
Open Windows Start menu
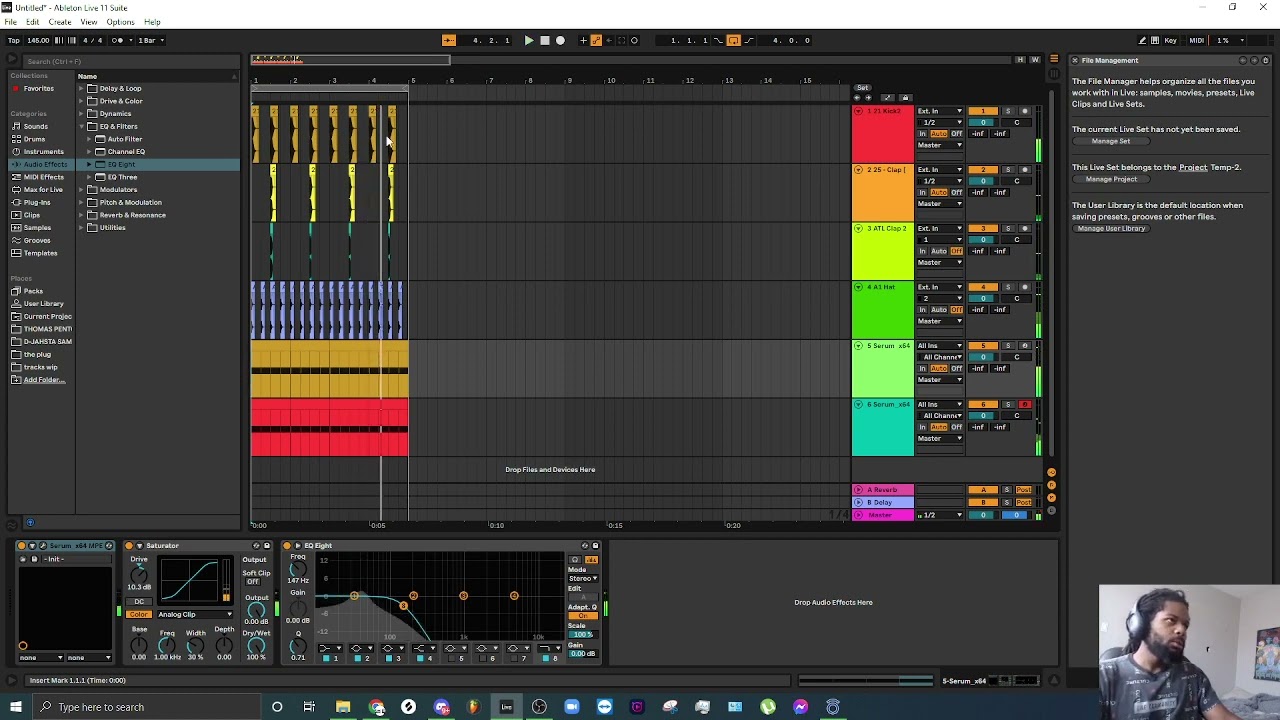tap(16, 707)
